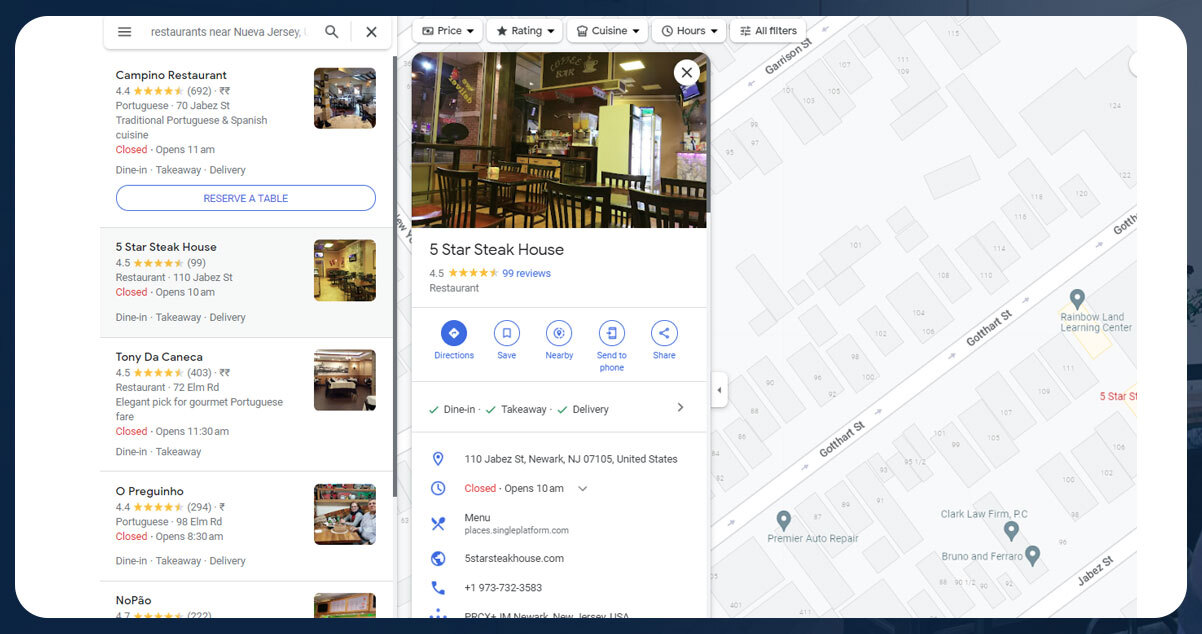Click the magnifying glass search icon
Viewport: 1202px width, 634px height.
click(x=331, y=31)
